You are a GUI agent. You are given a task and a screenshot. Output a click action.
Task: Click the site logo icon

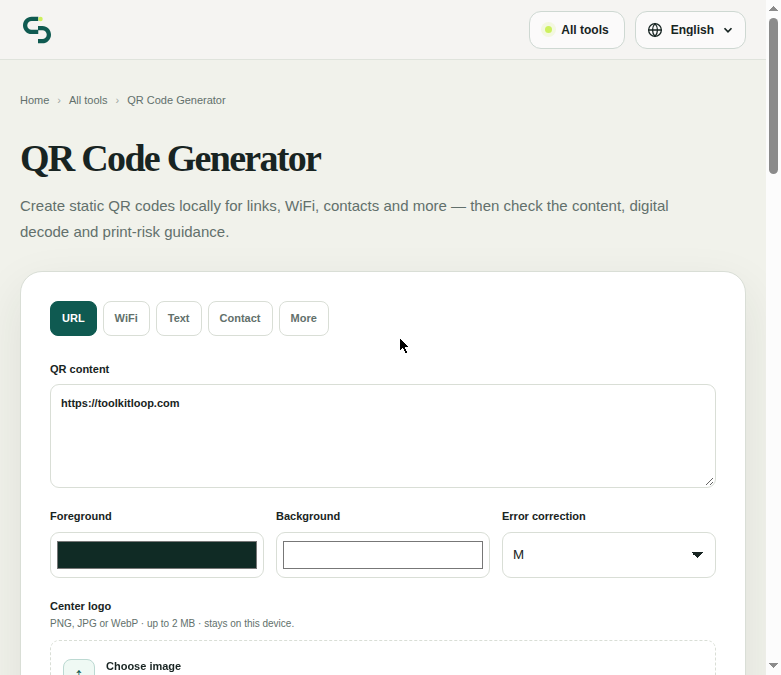[37, 30]
